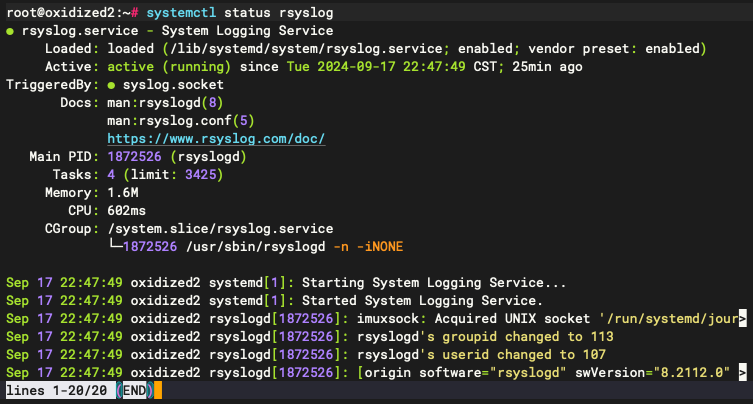Viewport: 753px width, 404px height.
Task: Click 'imuxsock: Acquired UNIX socket' log text
Action: [x=473, y=318]
